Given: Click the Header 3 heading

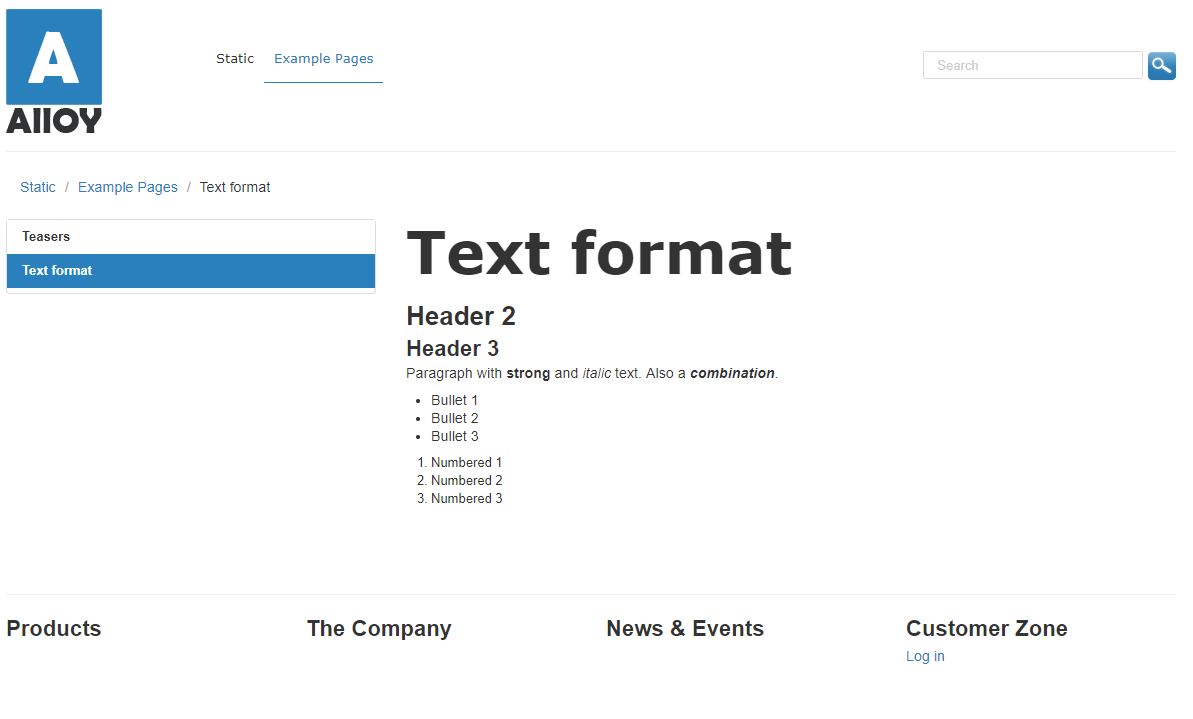Looking at the screenshot, I should click(x=452, y=349).
